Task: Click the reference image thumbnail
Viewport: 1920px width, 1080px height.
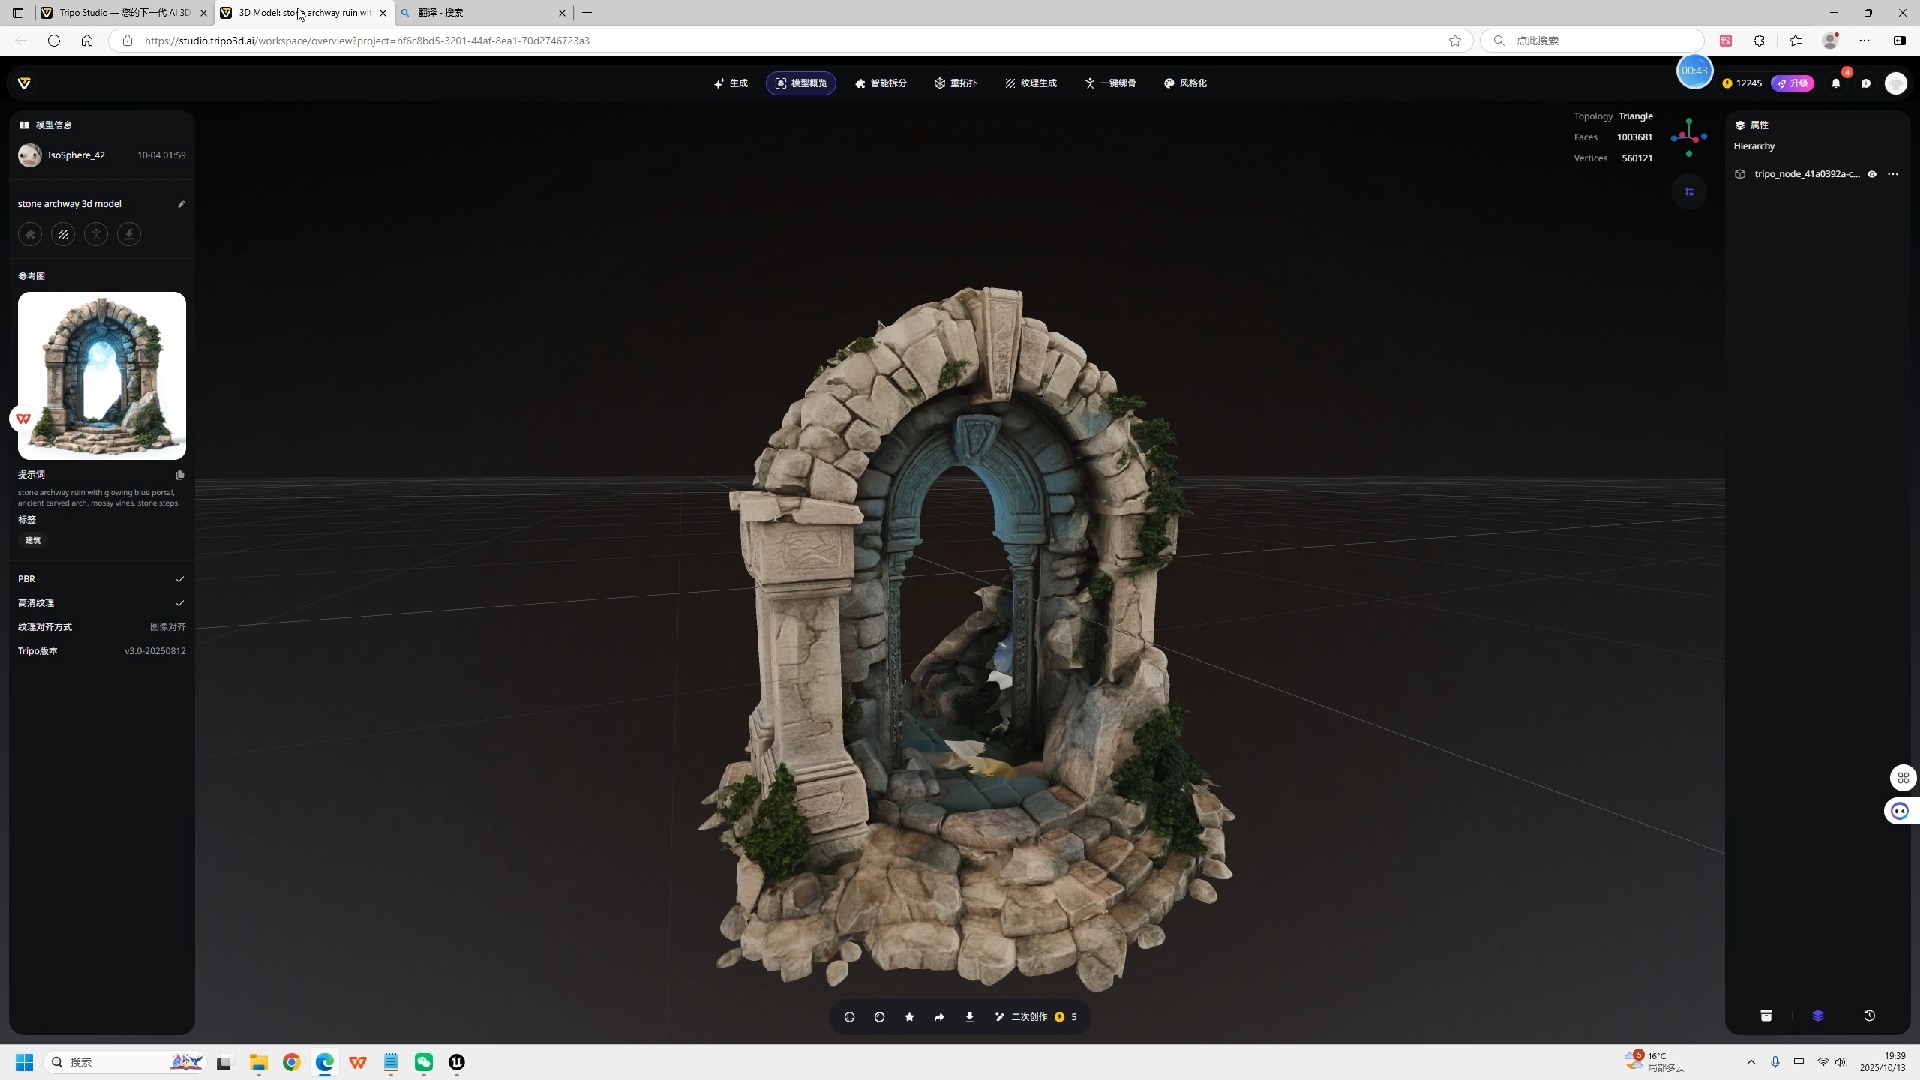Action: (102, 376)
